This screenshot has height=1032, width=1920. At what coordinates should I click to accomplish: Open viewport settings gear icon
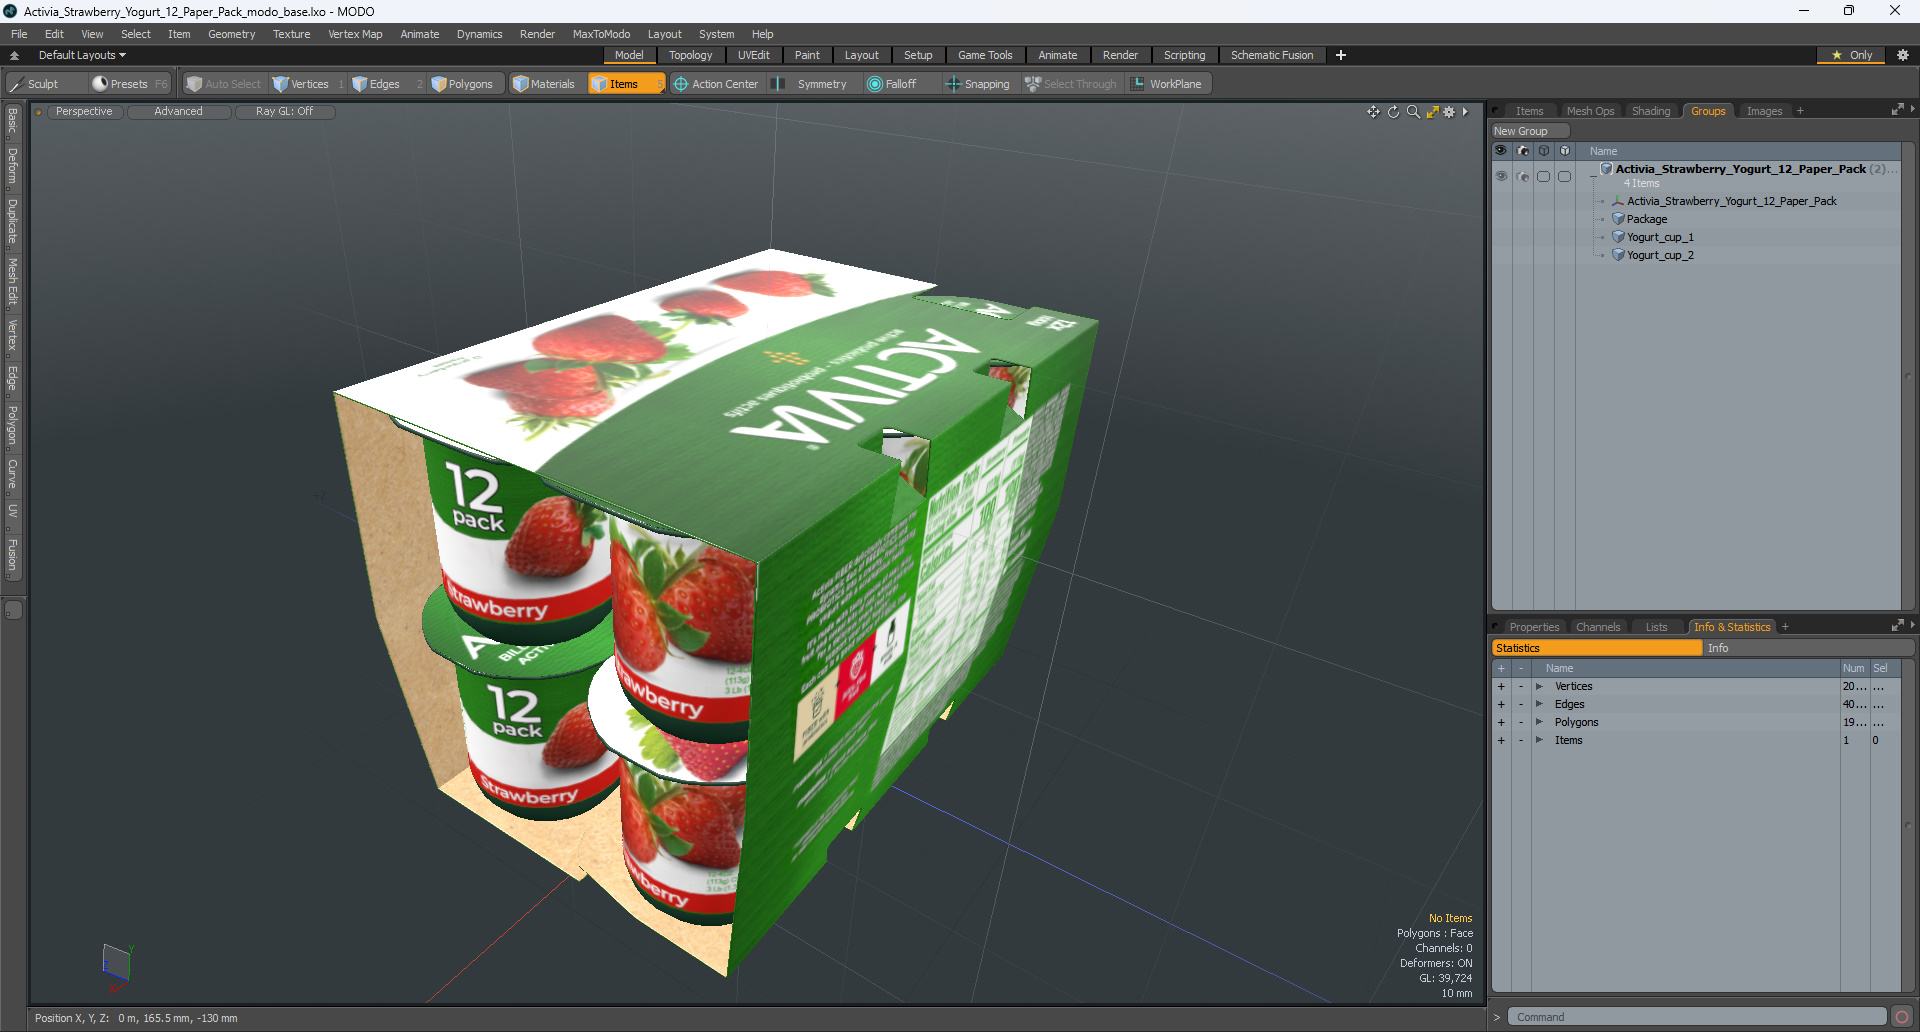coord(1449,112)
